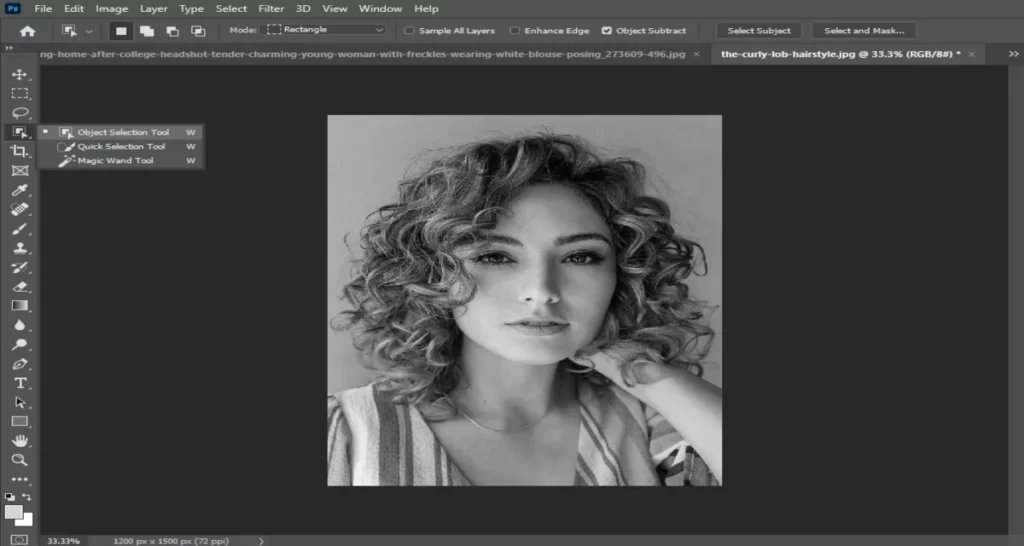1024x546 pixels.
Task: Select the History Brush tool
Action: tap(20, 267)
